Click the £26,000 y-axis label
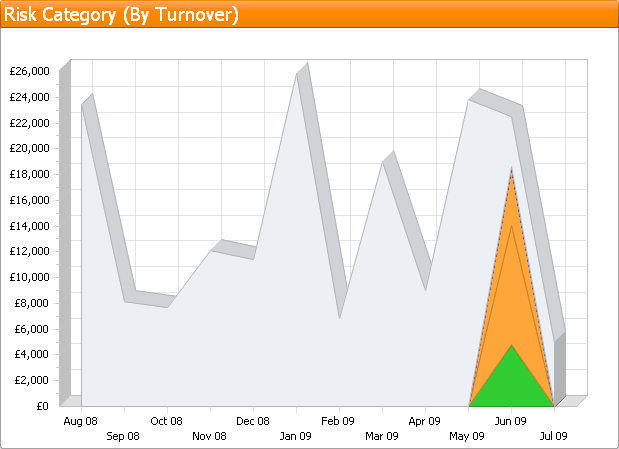This screenshot has width=619, height=449. point(28,71)
